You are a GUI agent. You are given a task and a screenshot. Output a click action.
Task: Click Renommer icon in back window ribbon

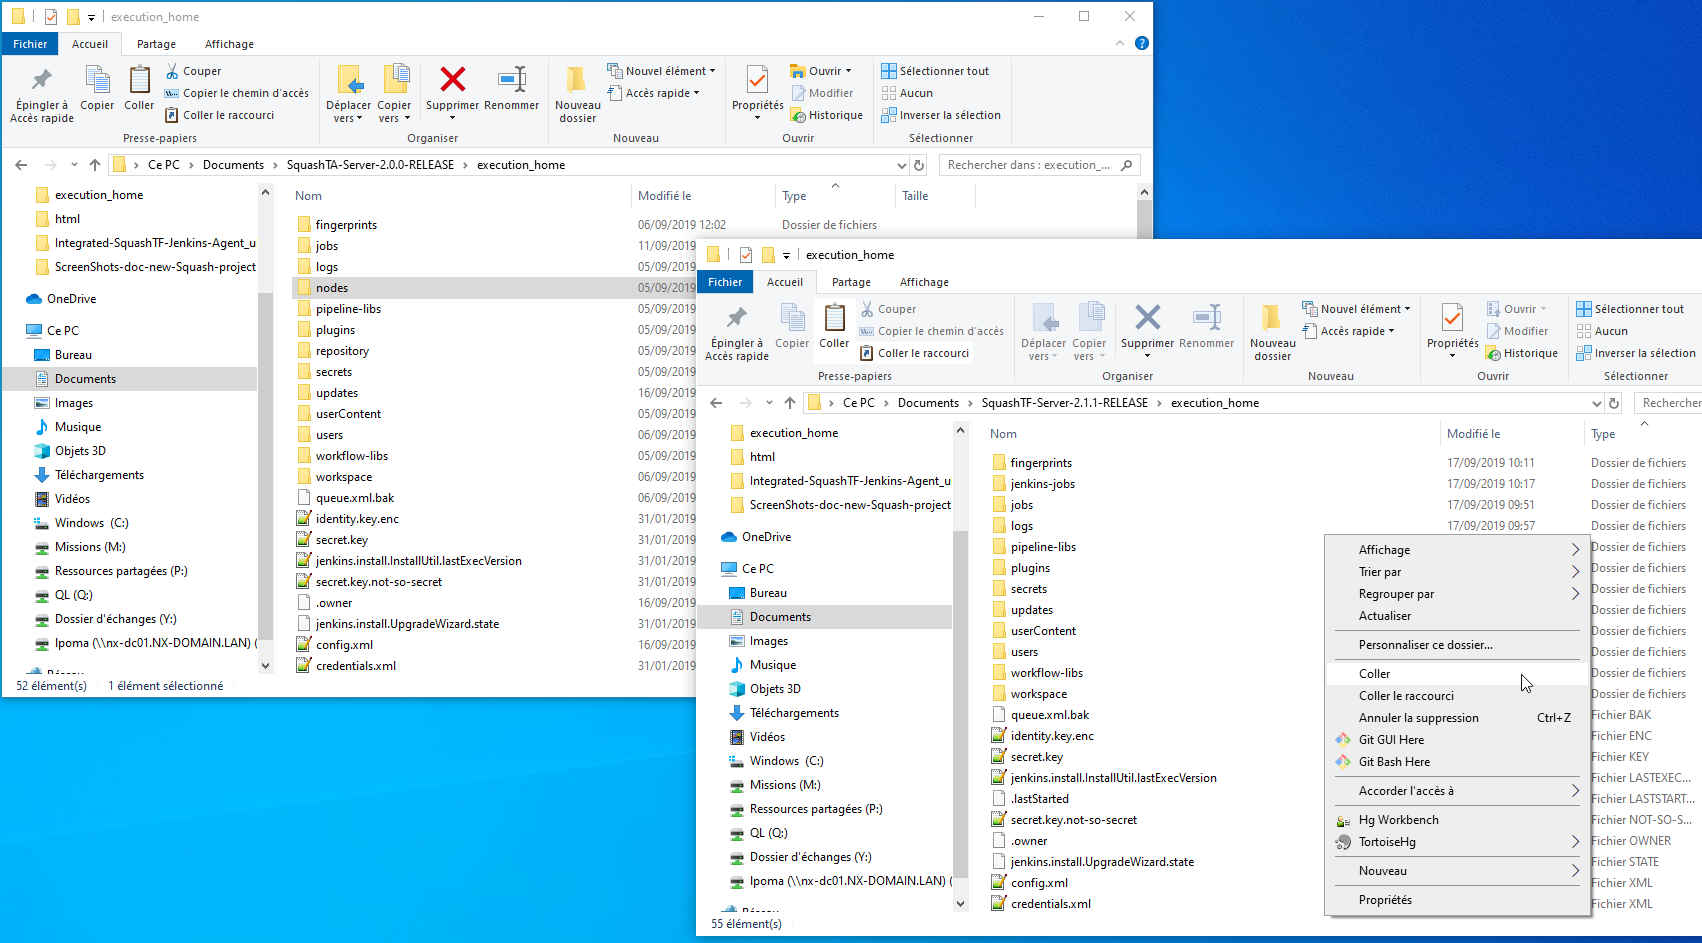coord(511,80)
